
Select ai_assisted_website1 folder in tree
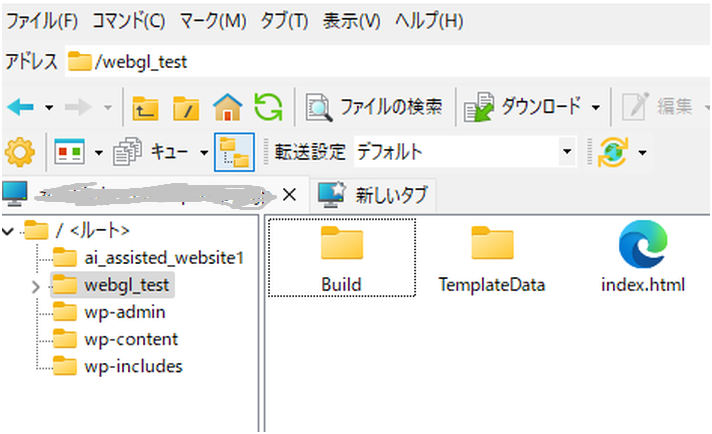click(x=148, y=258)
